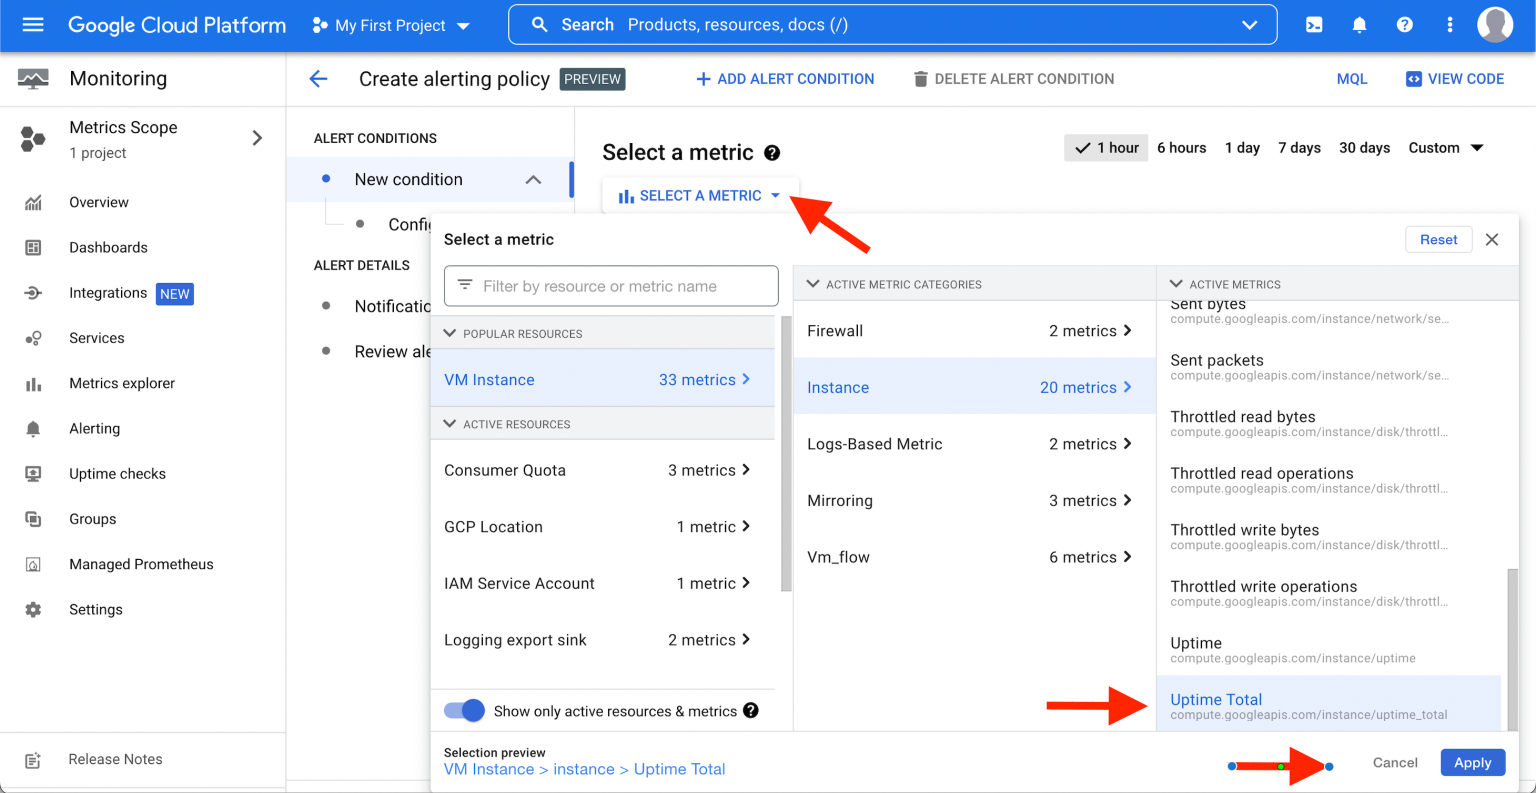Pick the Throttled read bytes metric
Screen dimensions: 1536x793
pyautogui.click(x=1329, y=423)
